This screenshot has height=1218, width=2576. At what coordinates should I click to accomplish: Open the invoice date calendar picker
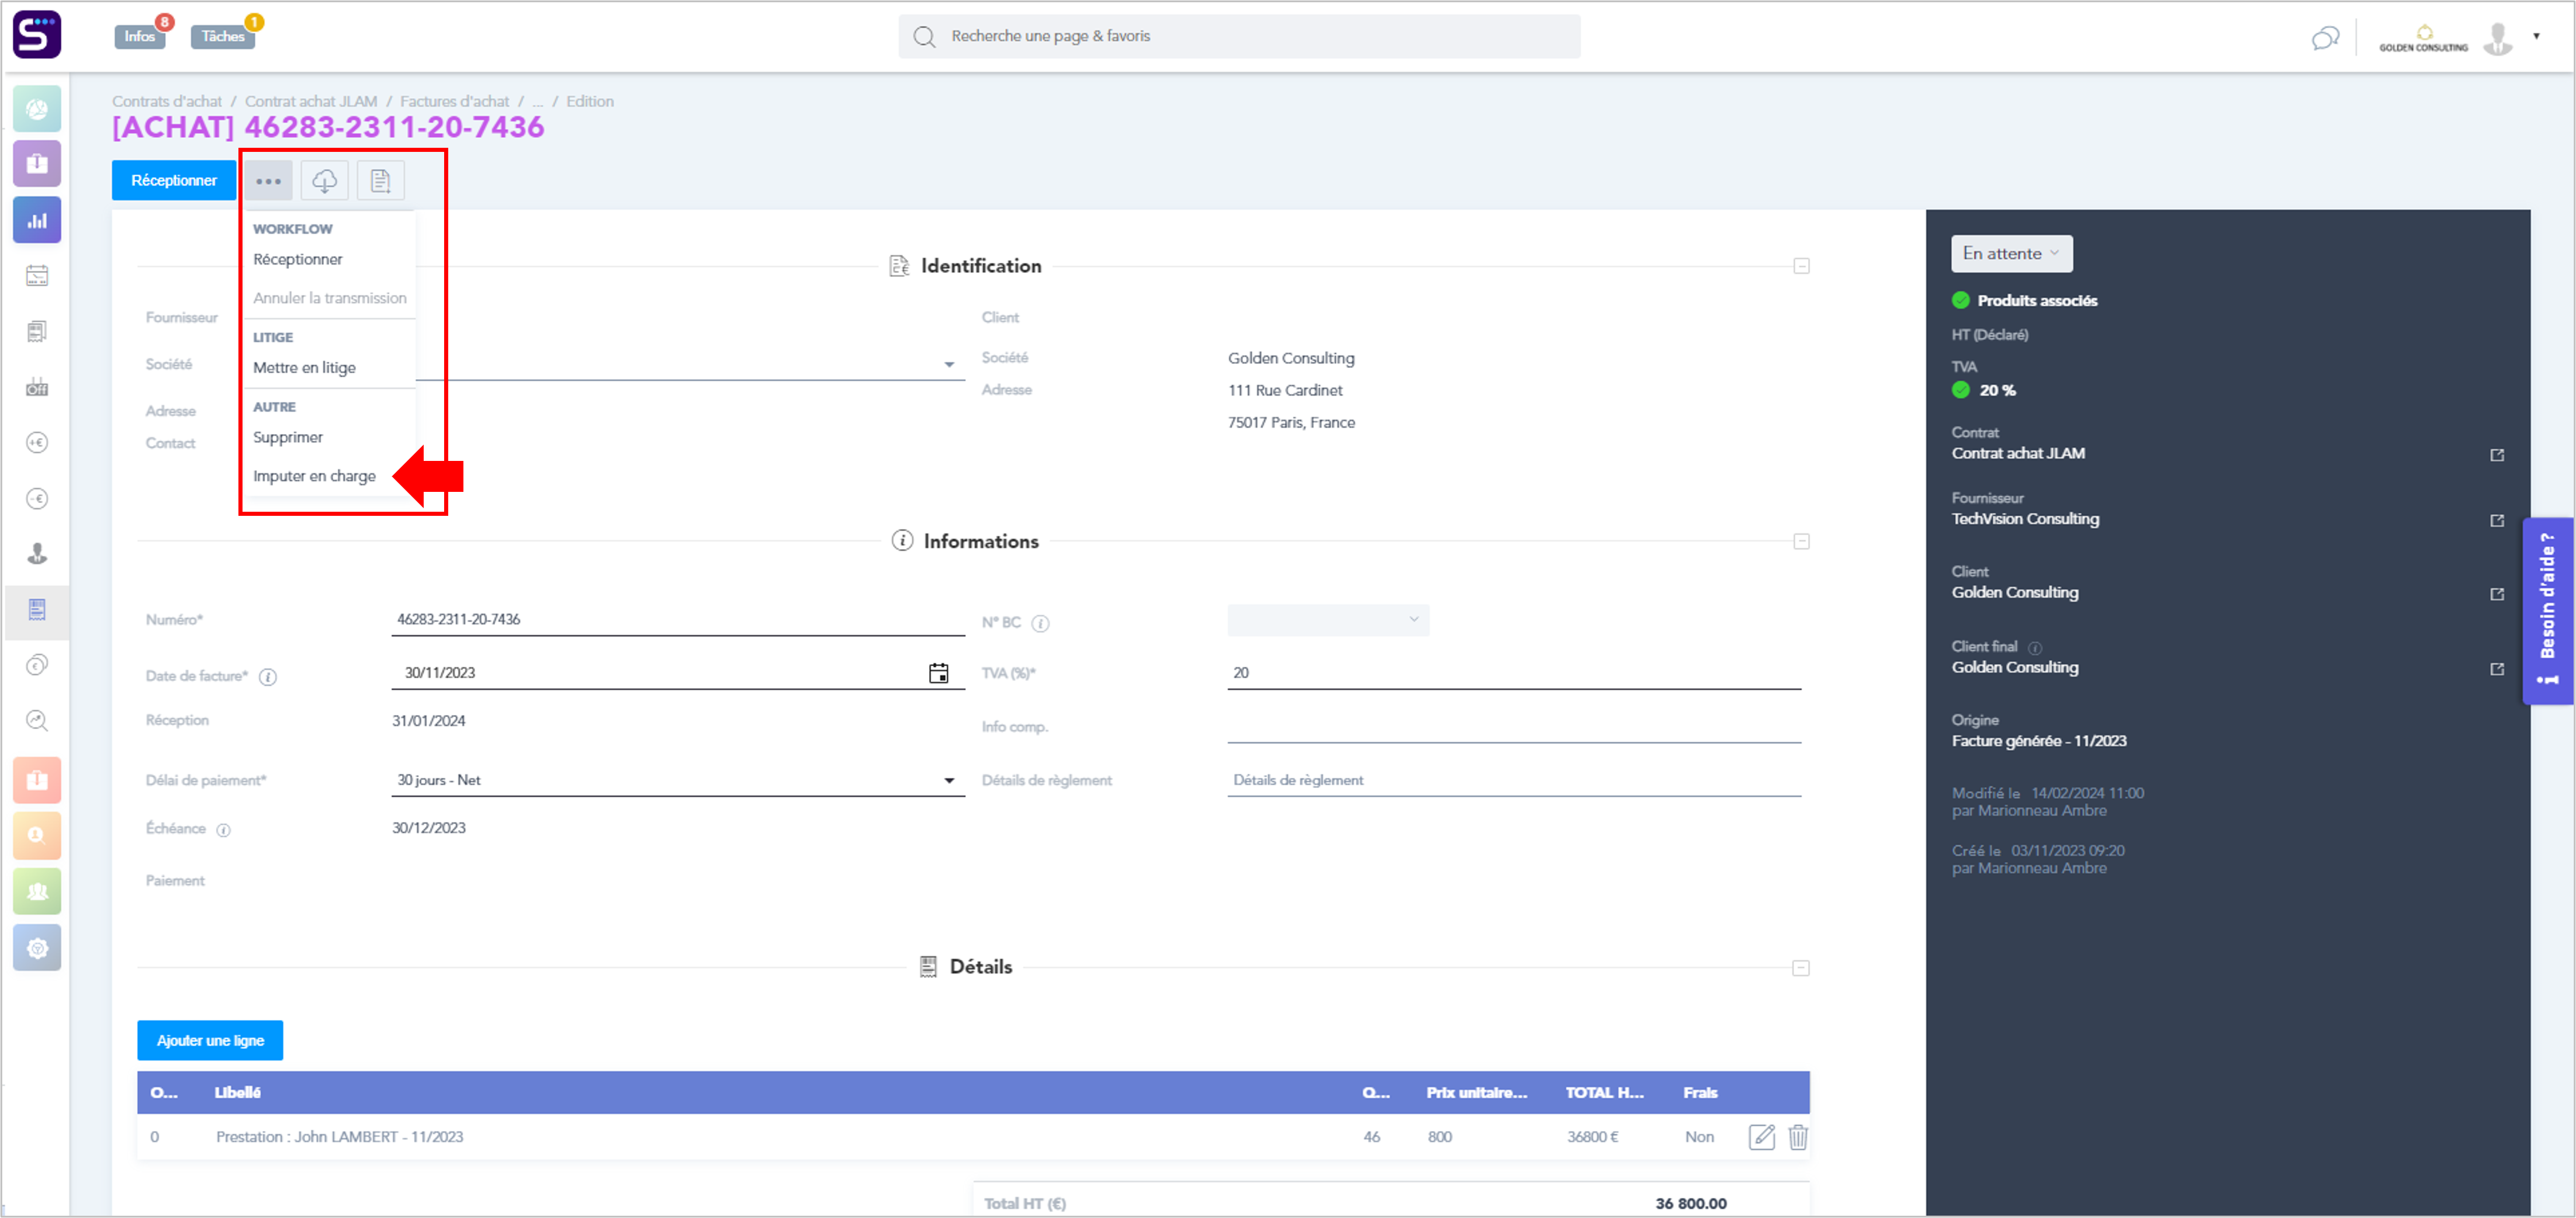point(938,673)
